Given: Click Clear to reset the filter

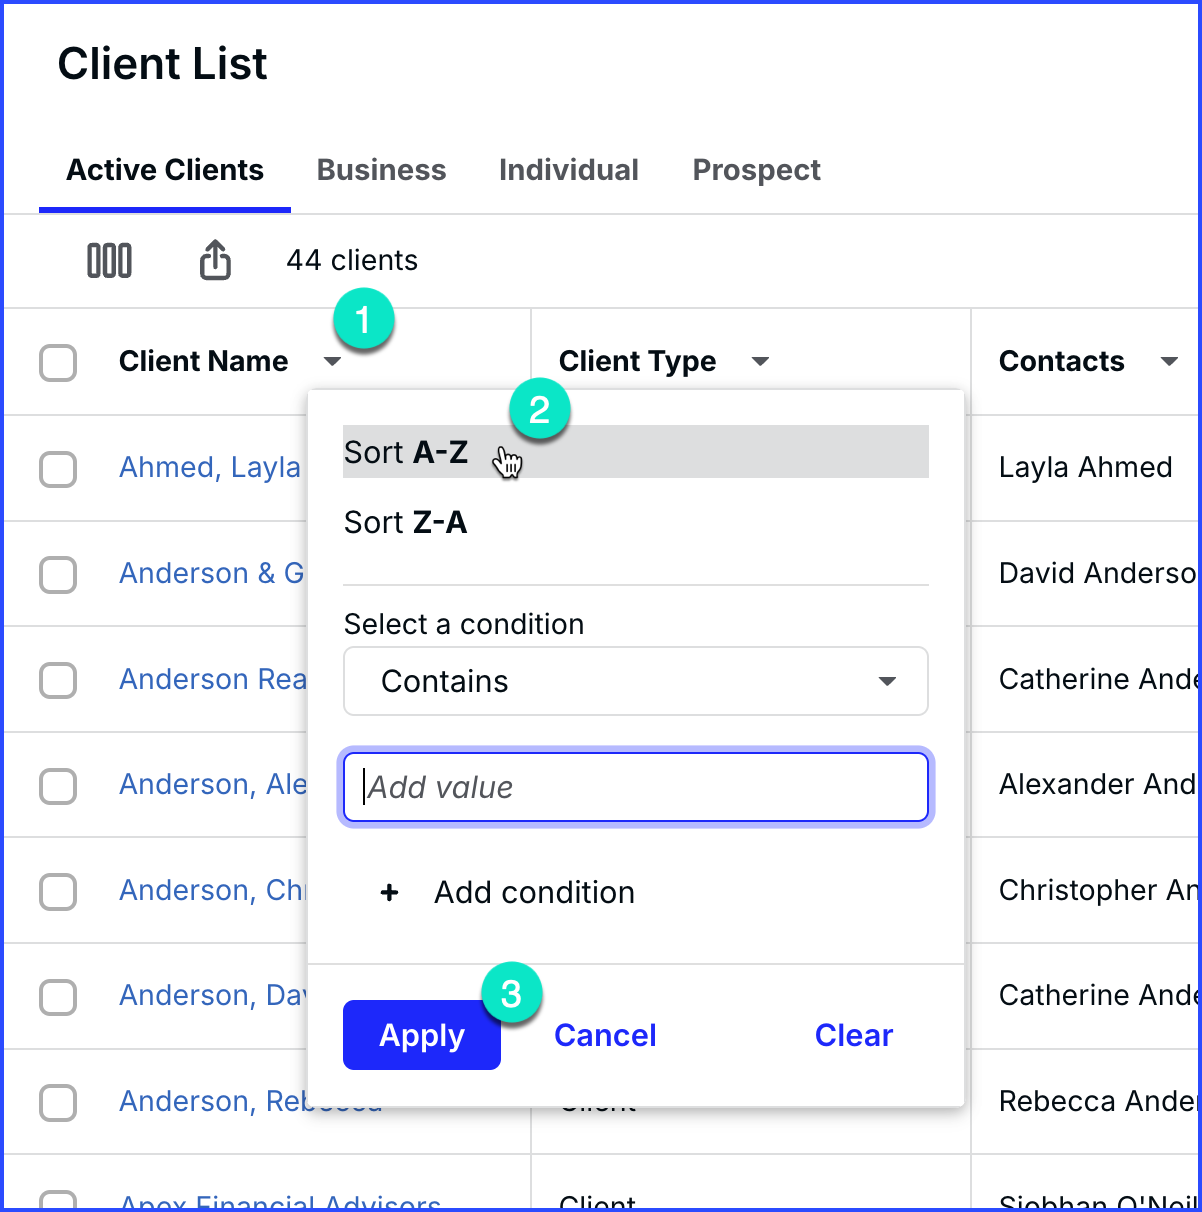Looking at the screenshot, I should pyautogui.click(x=853, y=1035).
